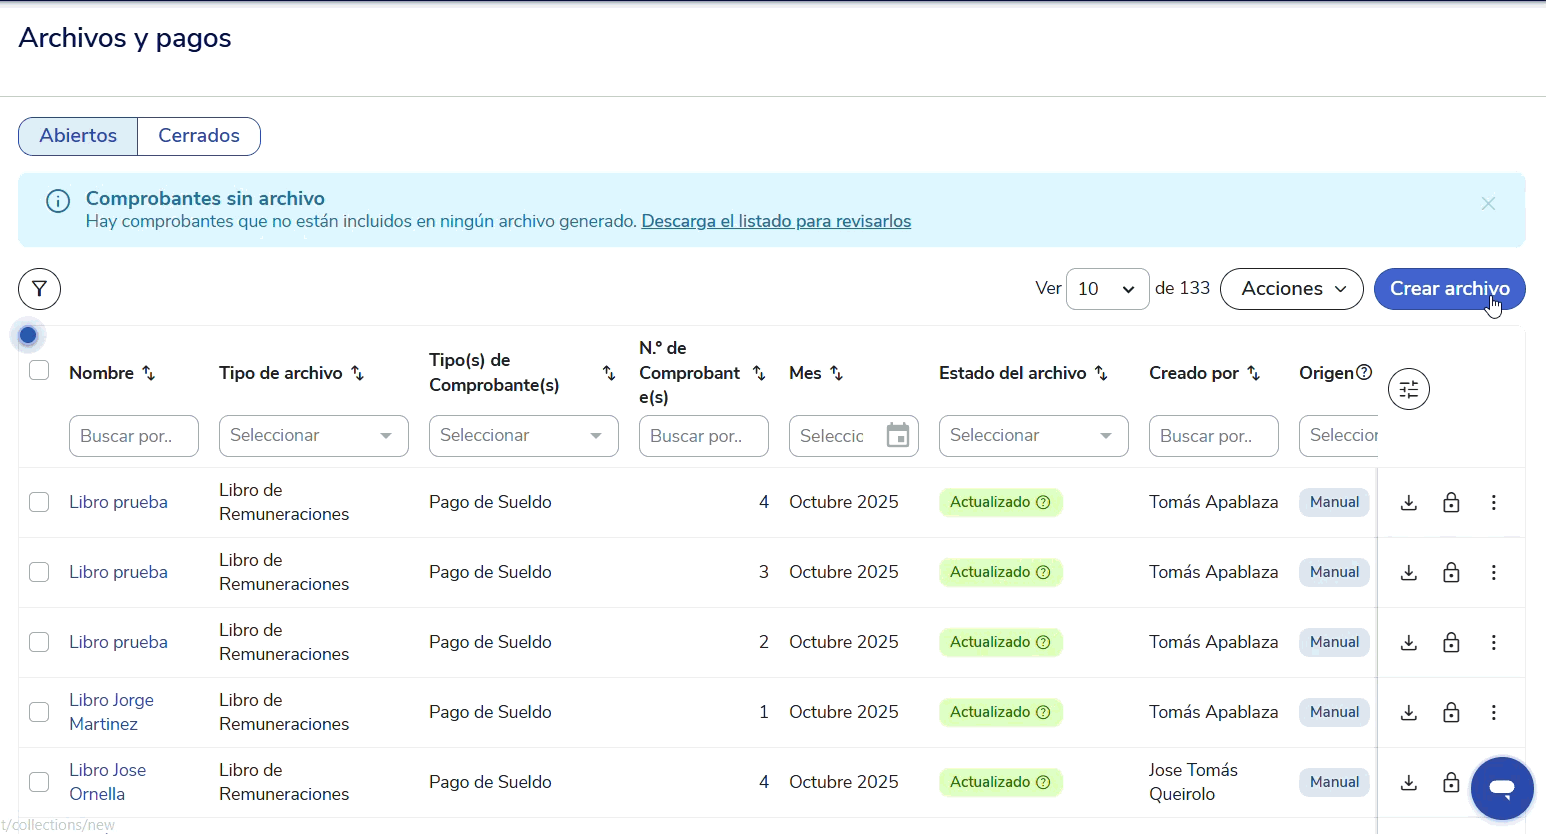This screenshot has height=834, width=1546.
Task: Lock the Libro prueba file with 2 comprobantes
Action: pyautogui.click(x=1451, y=642)
